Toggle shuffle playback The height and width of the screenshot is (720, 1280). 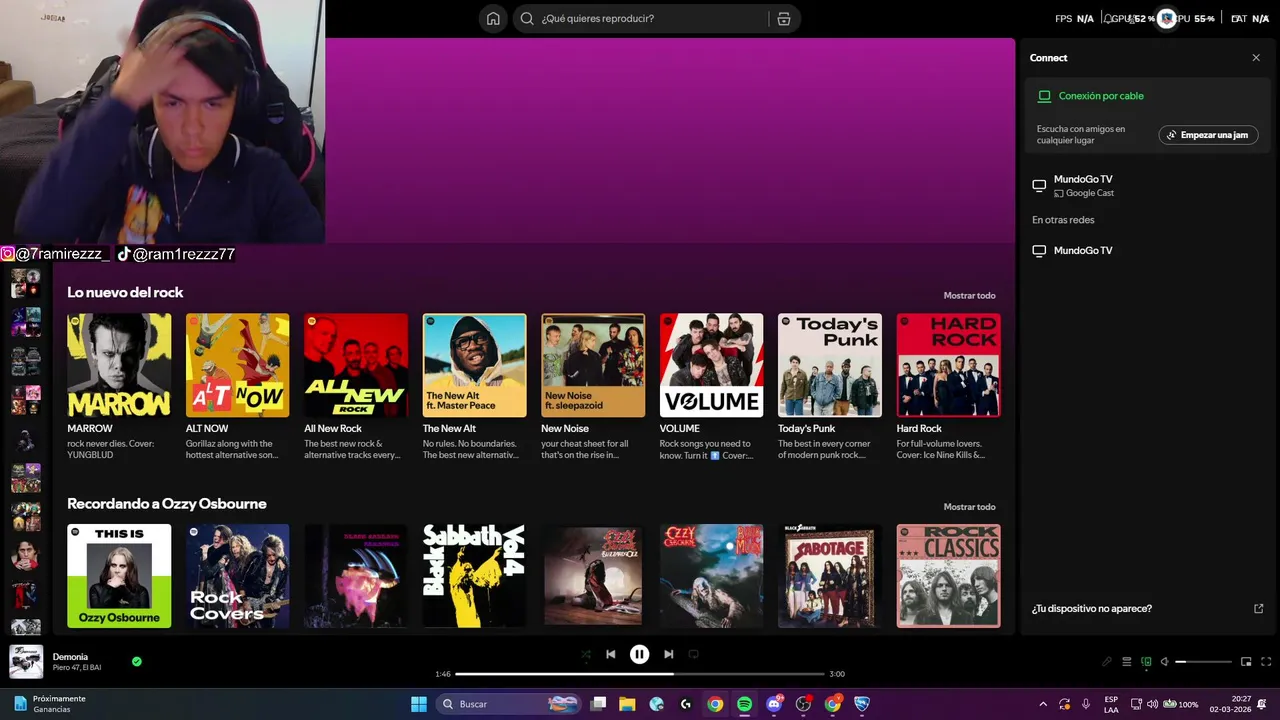click(x=586, y=654)
